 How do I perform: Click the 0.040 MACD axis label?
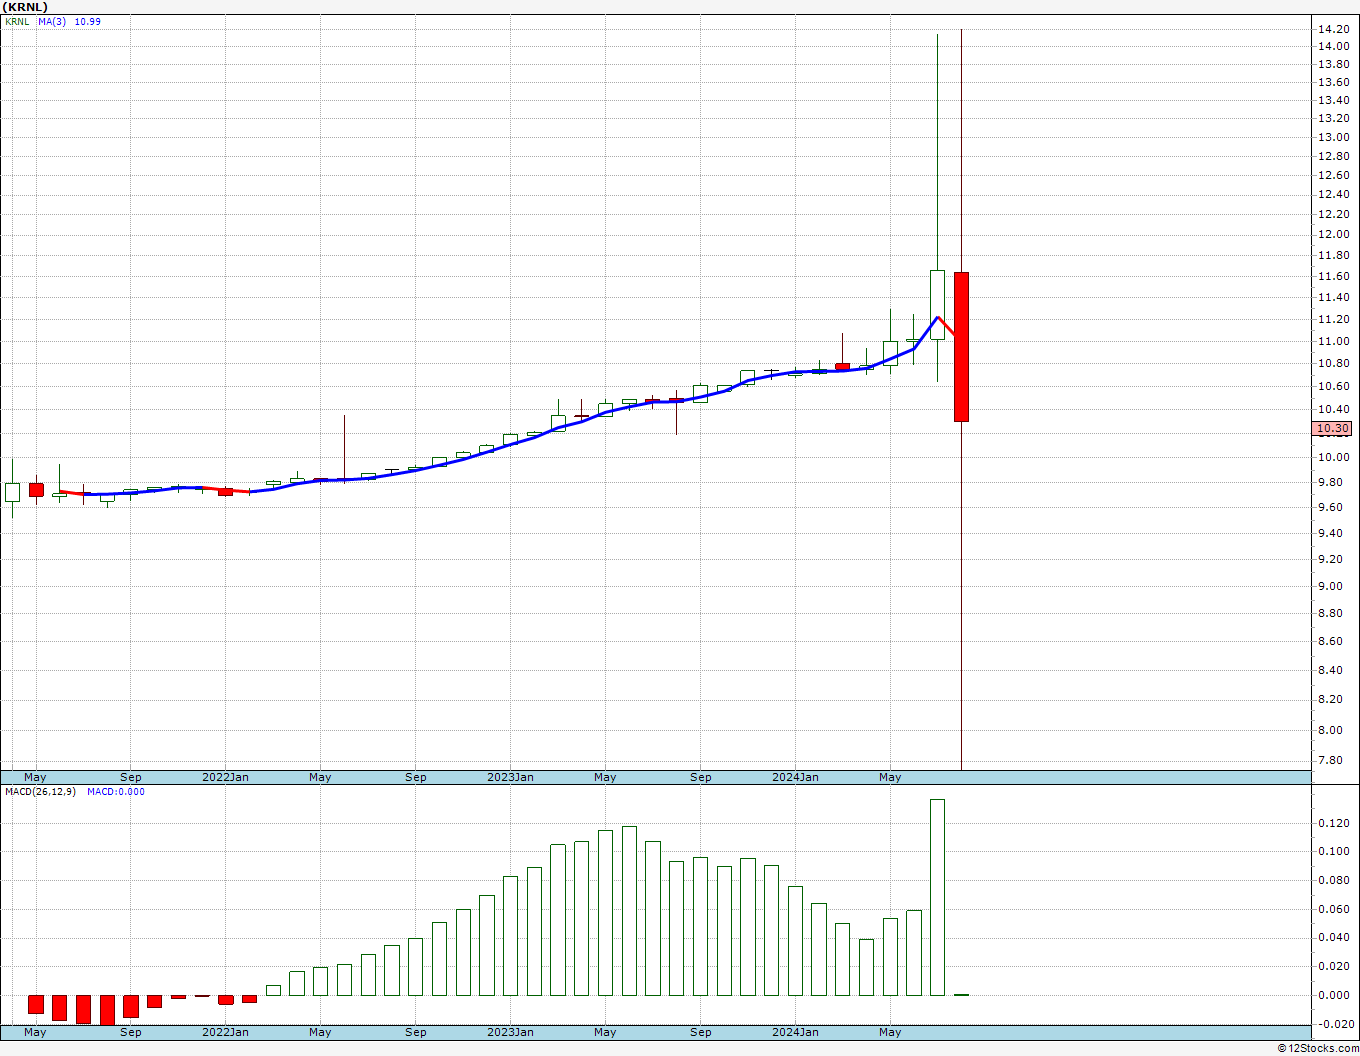pos(1333,938)
